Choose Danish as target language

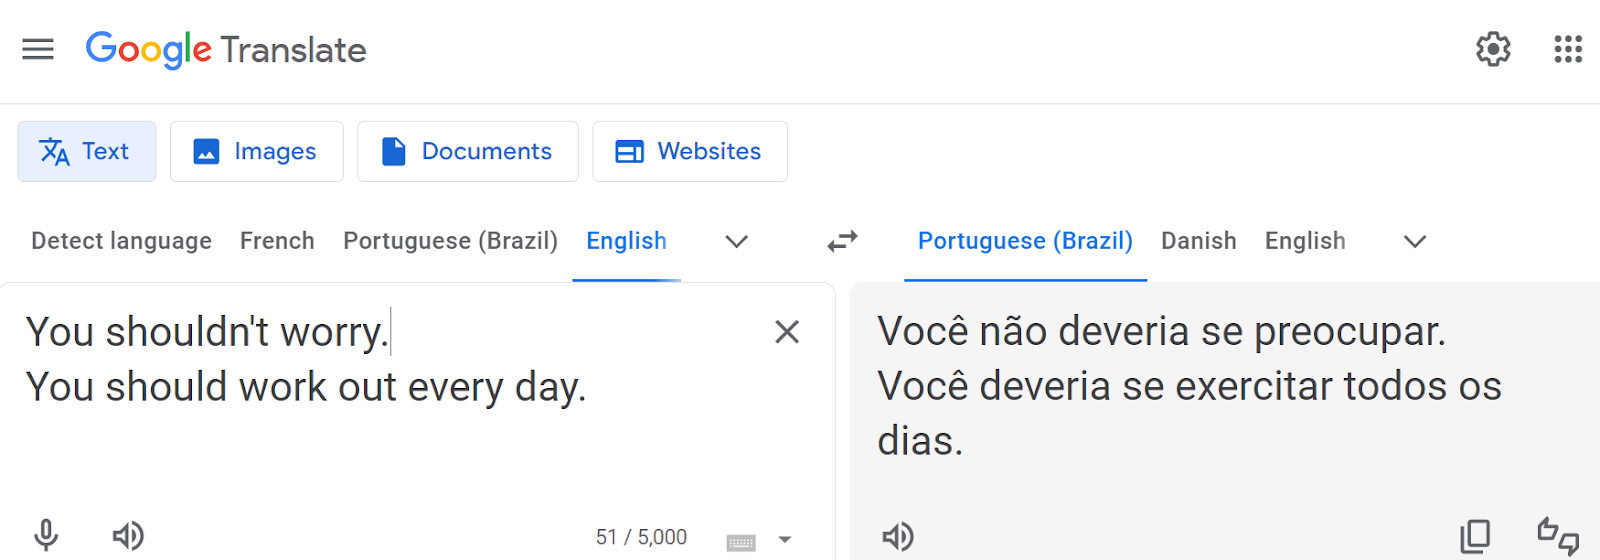tap(1198, 241)
